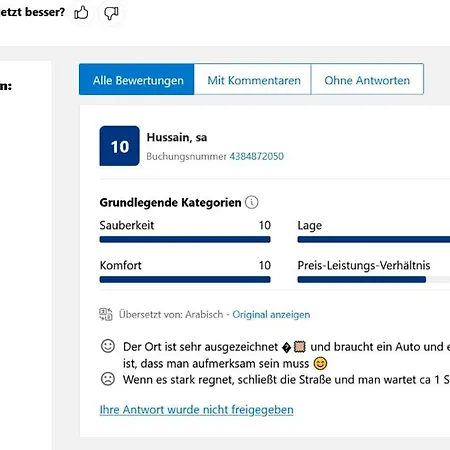The height and width of the screenshot is (450, 450).
Task: Open info icon beside Grundlegende Kategorien
Action: (252, 202)
